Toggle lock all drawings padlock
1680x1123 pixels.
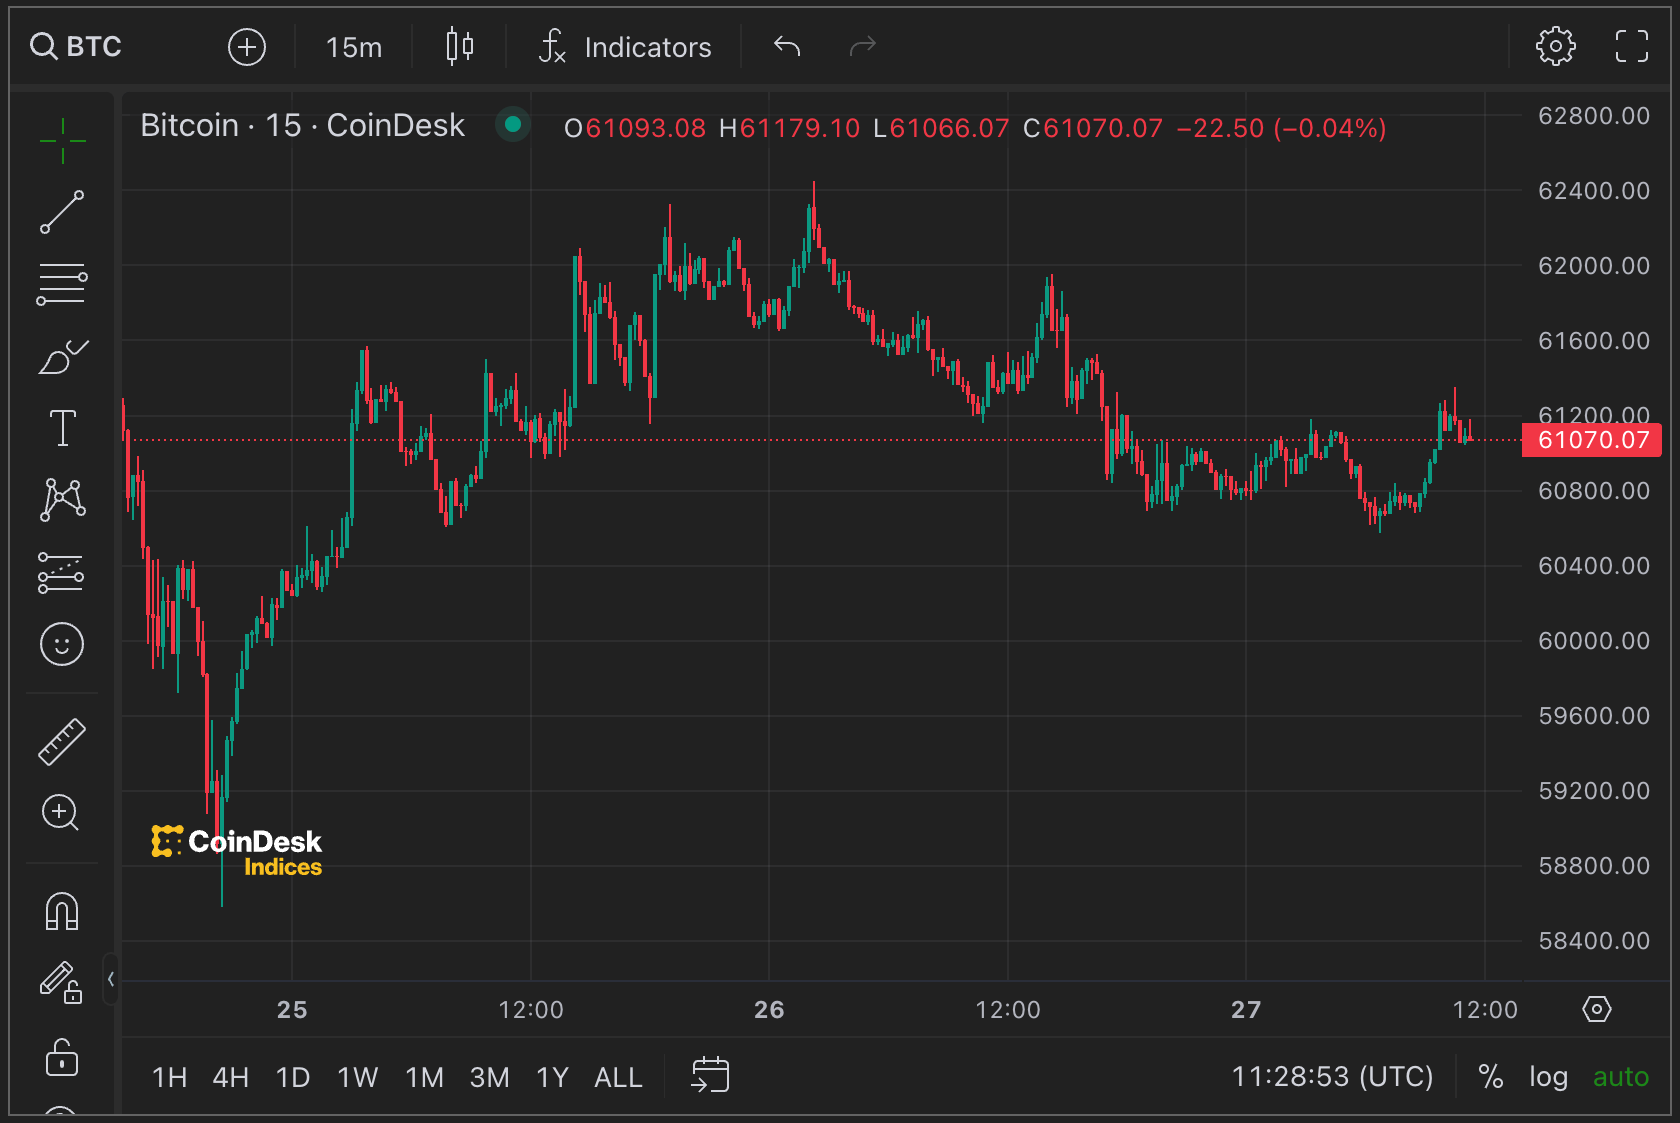pos(62,1056)
